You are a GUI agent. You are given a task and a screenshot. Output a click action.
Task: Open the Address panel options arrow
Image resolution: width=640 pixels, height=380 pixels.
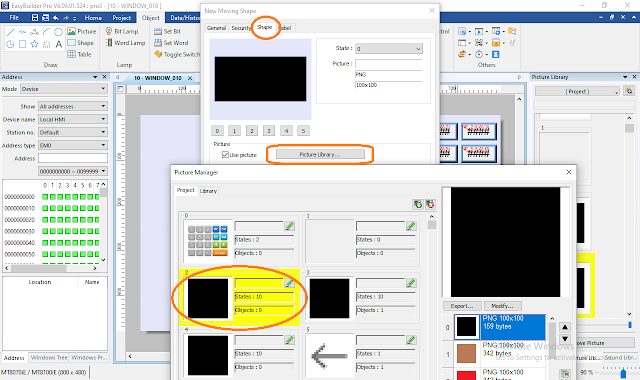[95, 77]
